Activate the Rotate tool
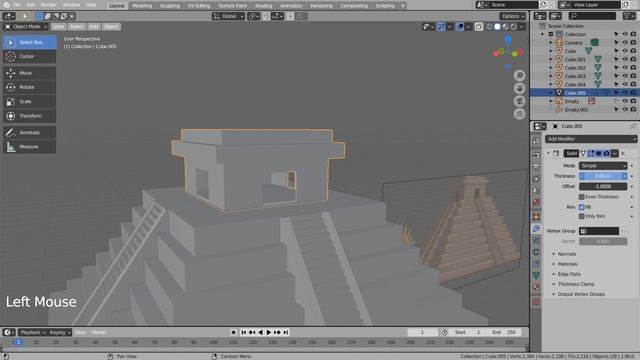Screen dimensions: 640x360 [x=29, y=87]
